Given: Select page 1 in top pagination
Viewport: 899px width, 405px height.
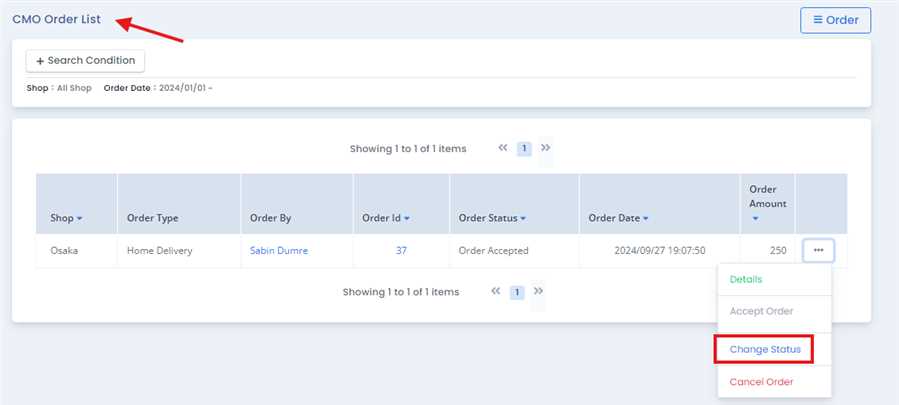Looking at the screenshot, I should (x=523, y=149).
